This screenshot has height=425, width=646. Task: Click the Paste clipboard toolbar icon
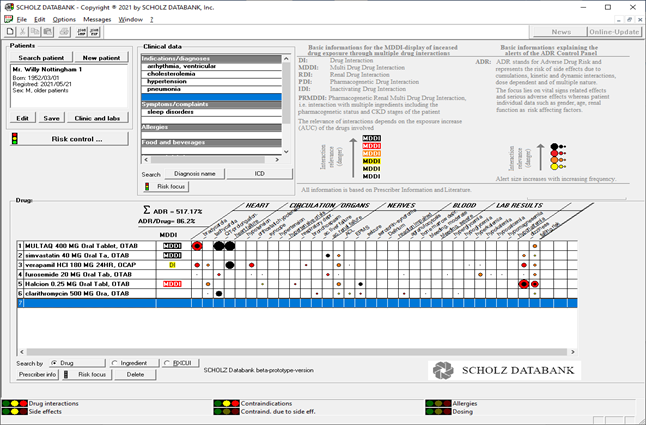pyautogui.click(x=48, y=32)
